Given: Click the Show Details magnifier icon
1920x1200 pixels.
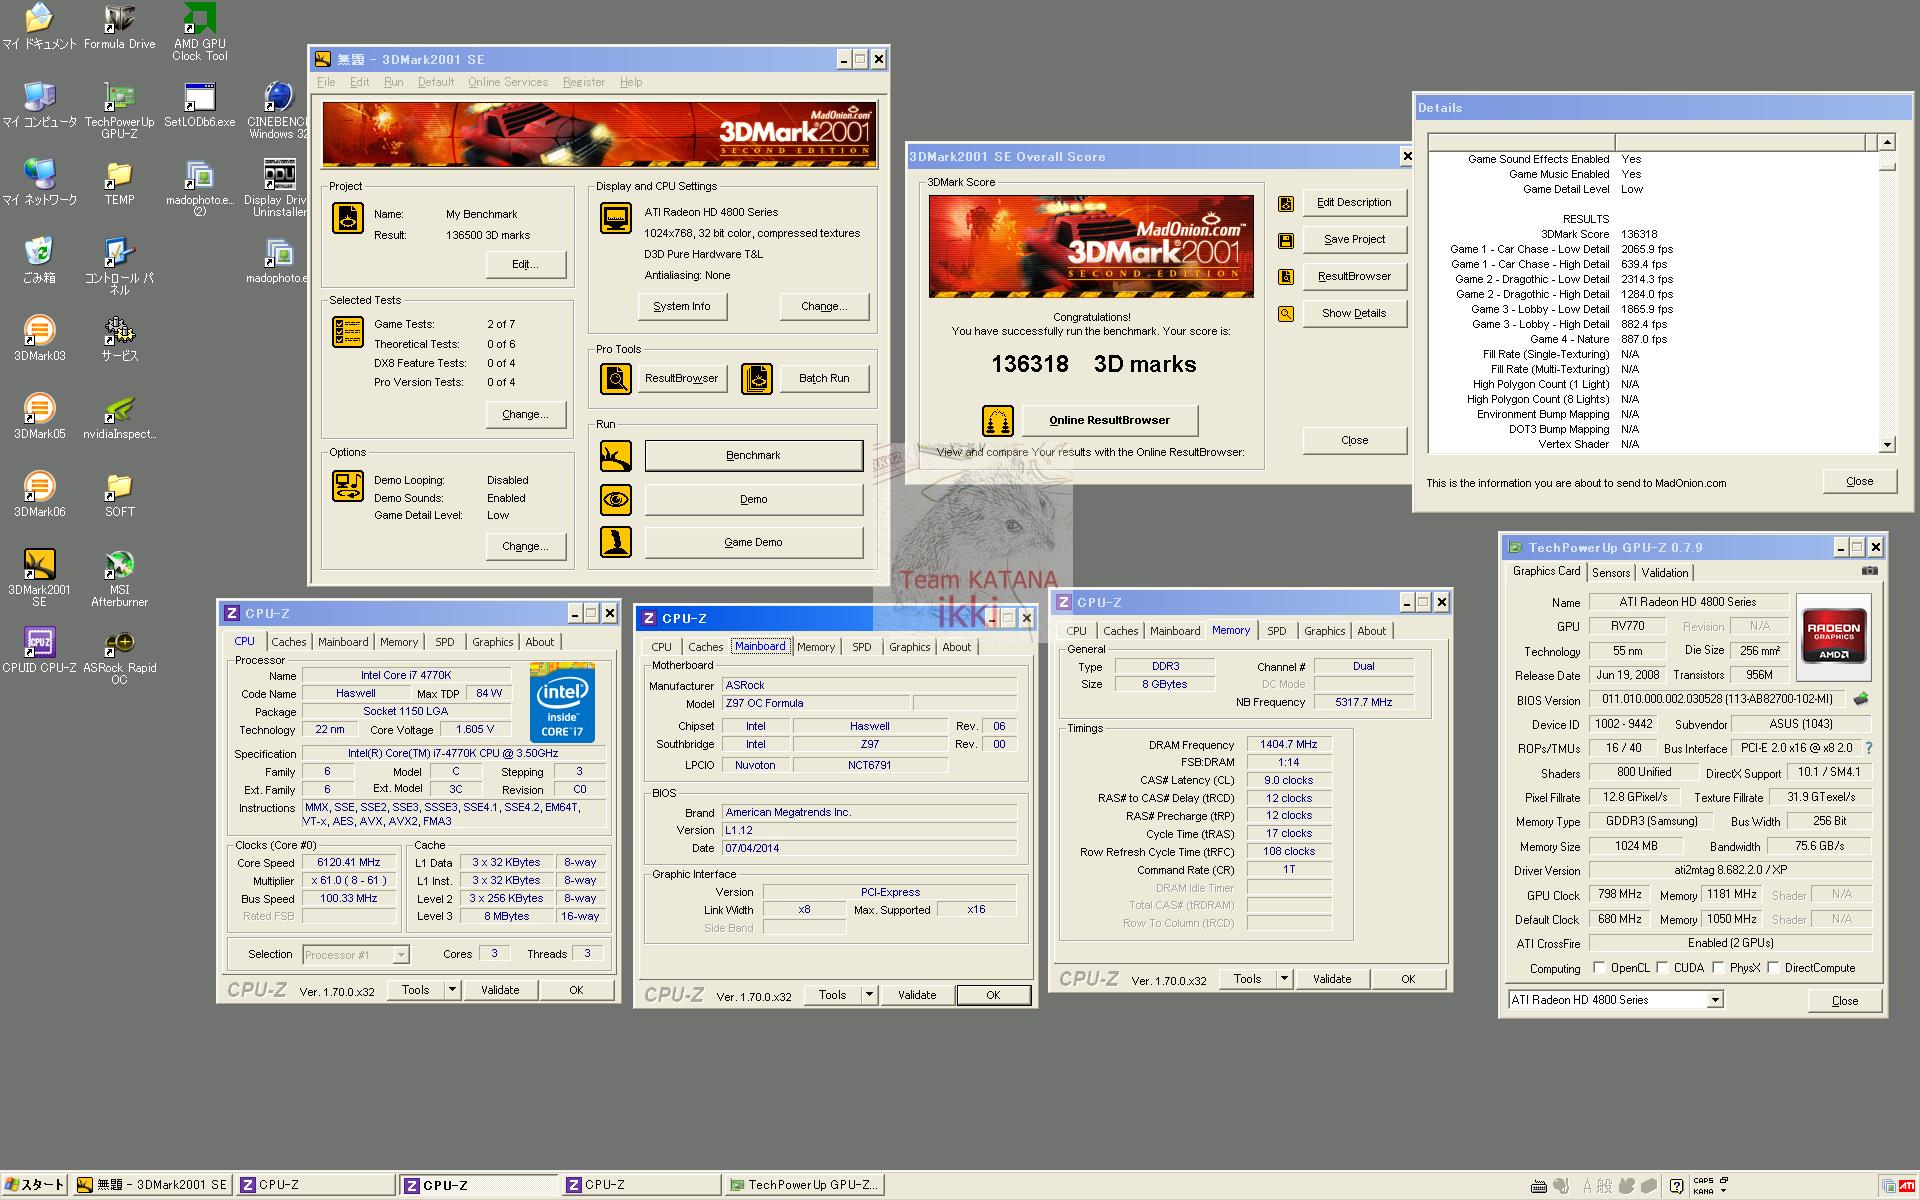Looking at the screenshot, I should click(x=1286, y=314).
